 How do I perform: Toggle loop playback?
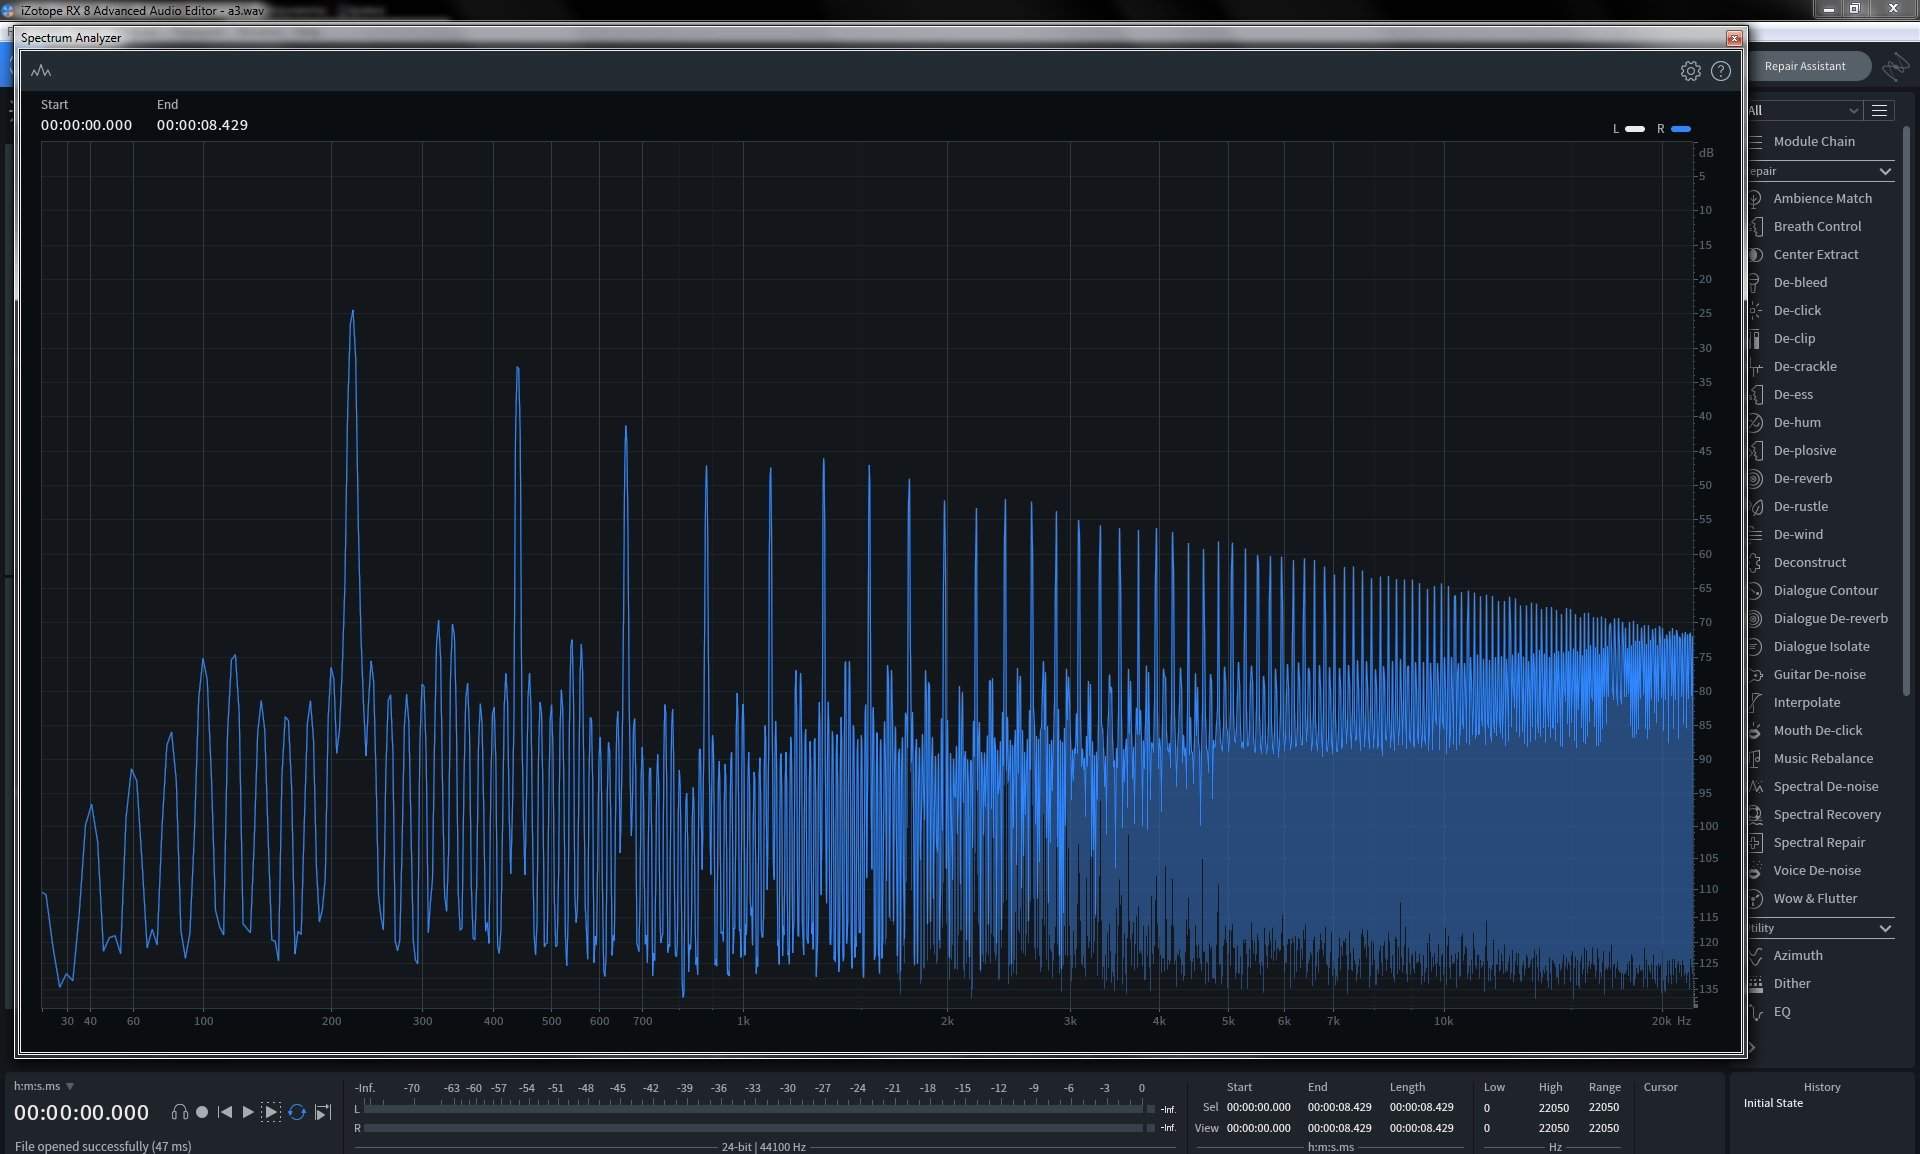point(297,1112)
